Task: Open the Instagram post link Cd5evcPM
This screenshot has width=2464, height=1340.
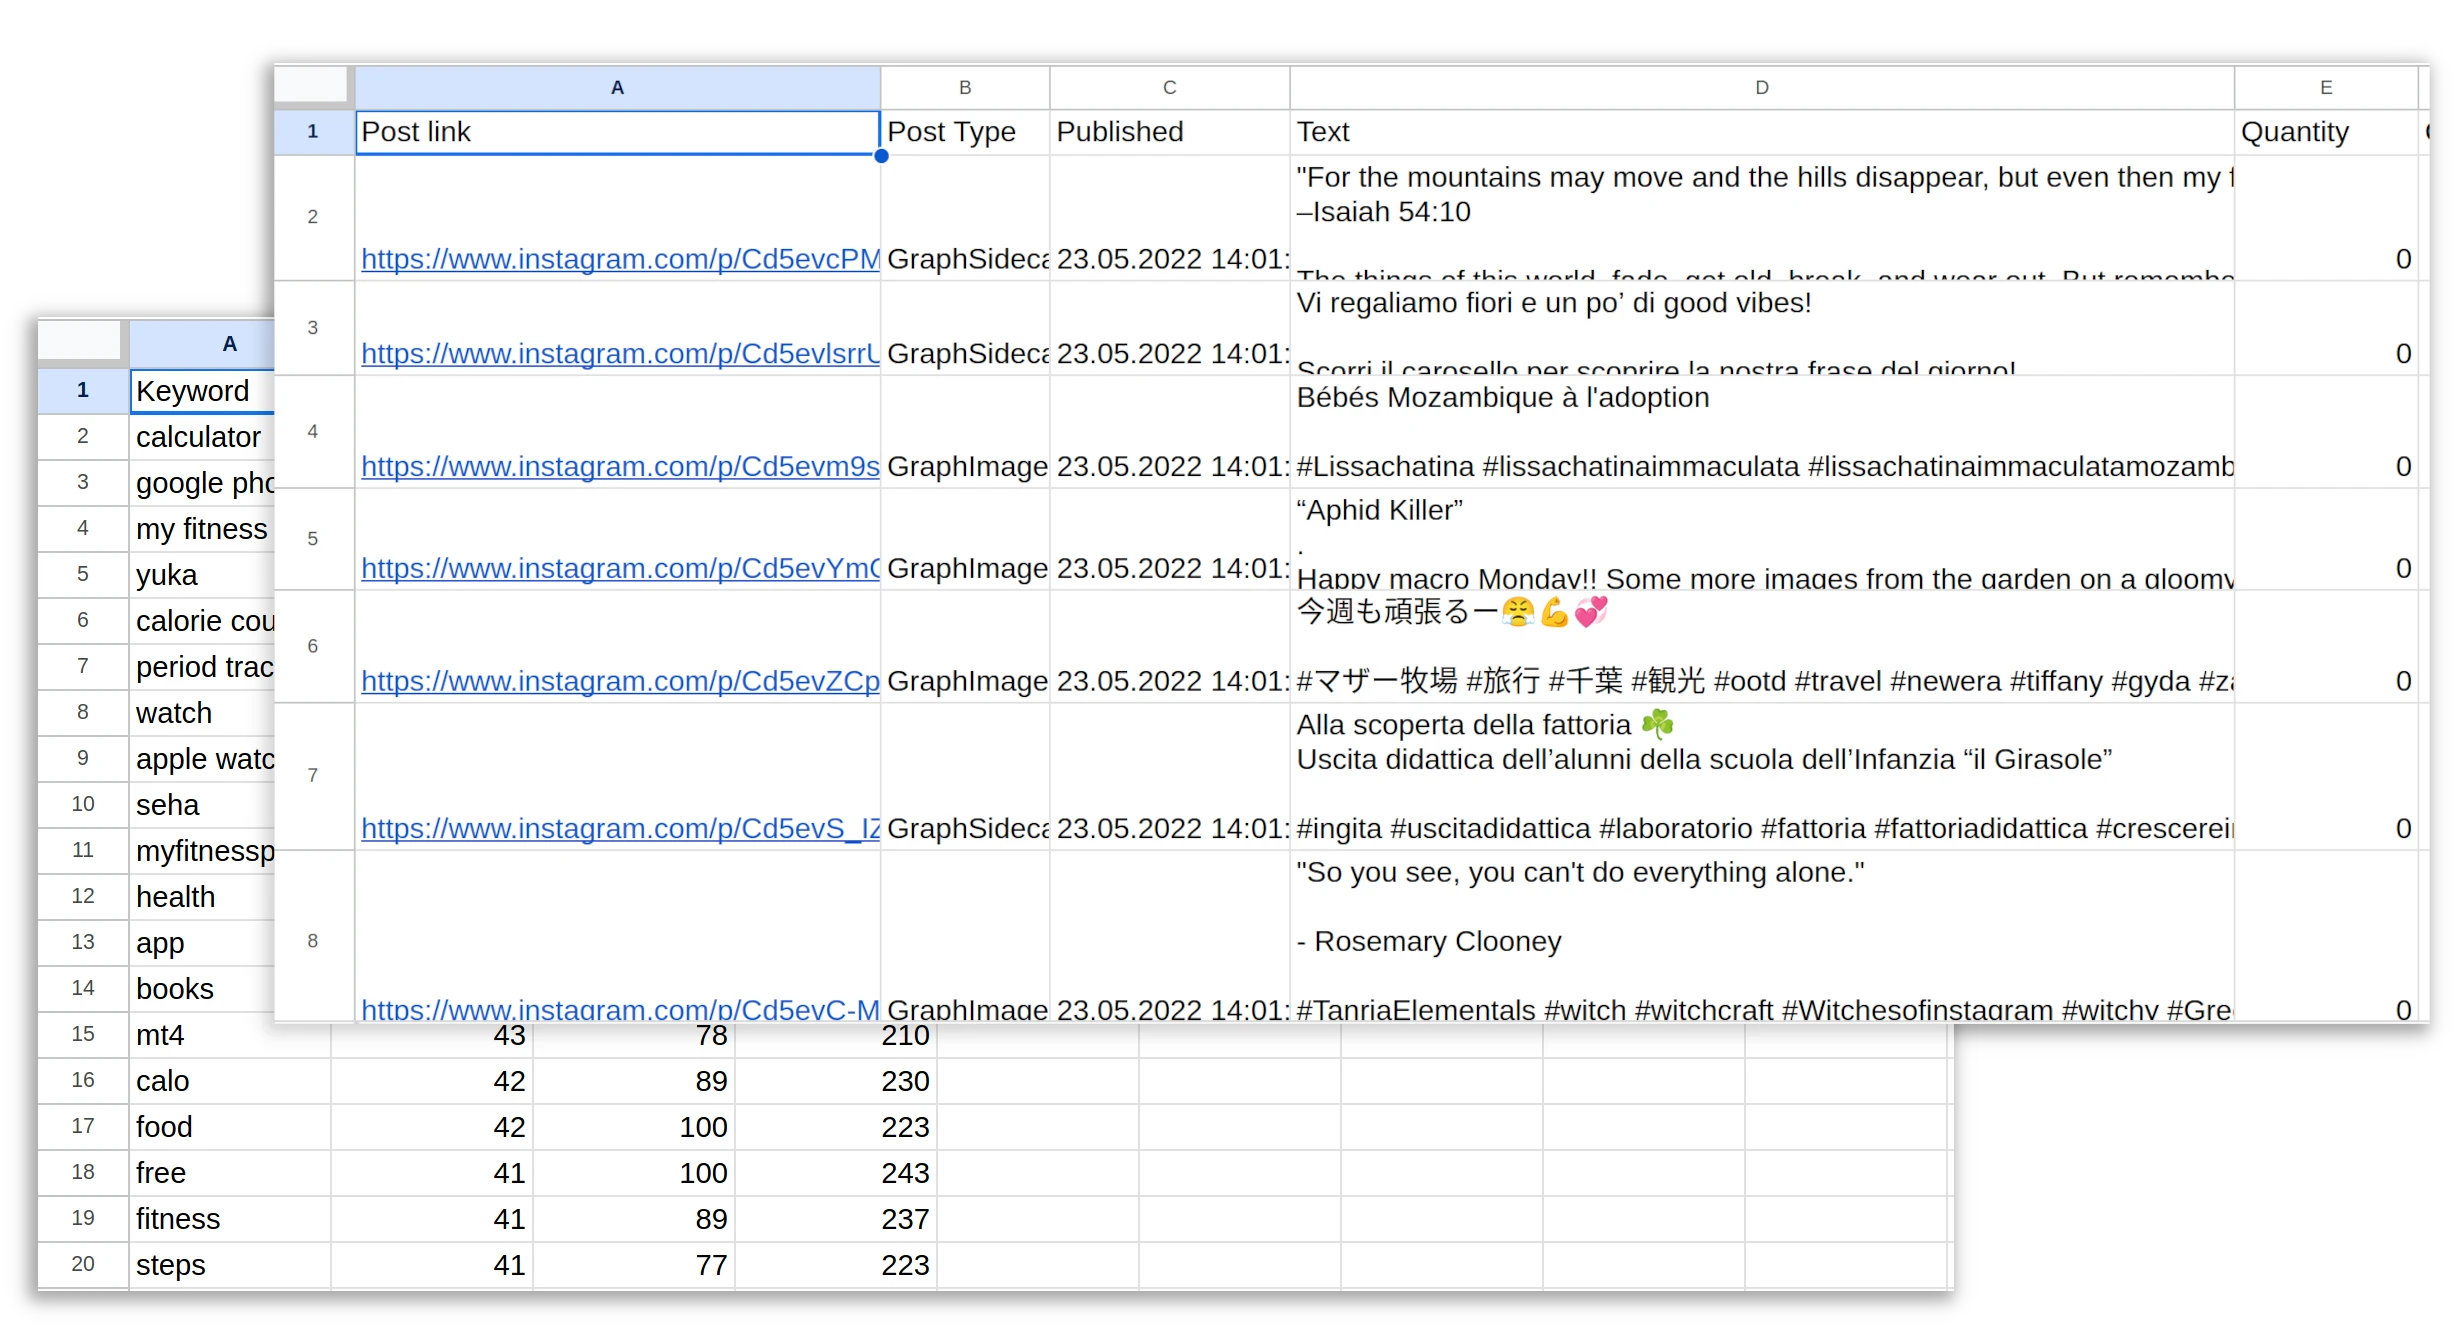Action: 618,258
